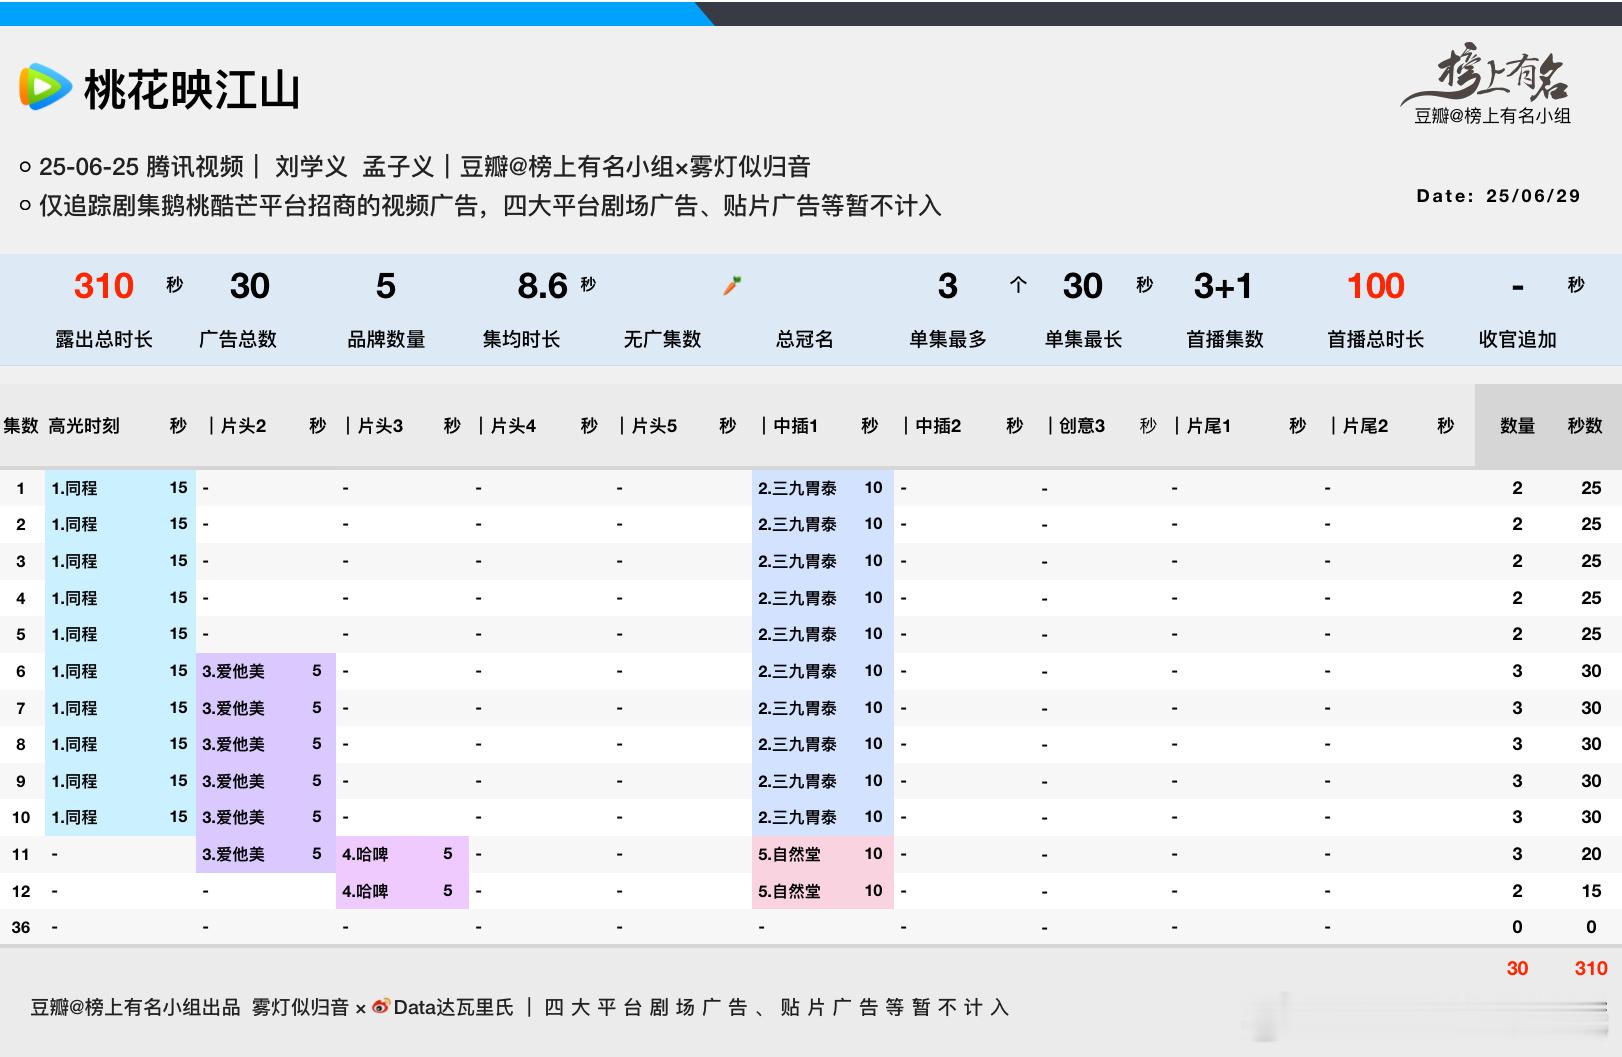Screen dimensions: 1622x1057
Task: Click the Date: 25/06/29 label
Action: [1498, 196]
